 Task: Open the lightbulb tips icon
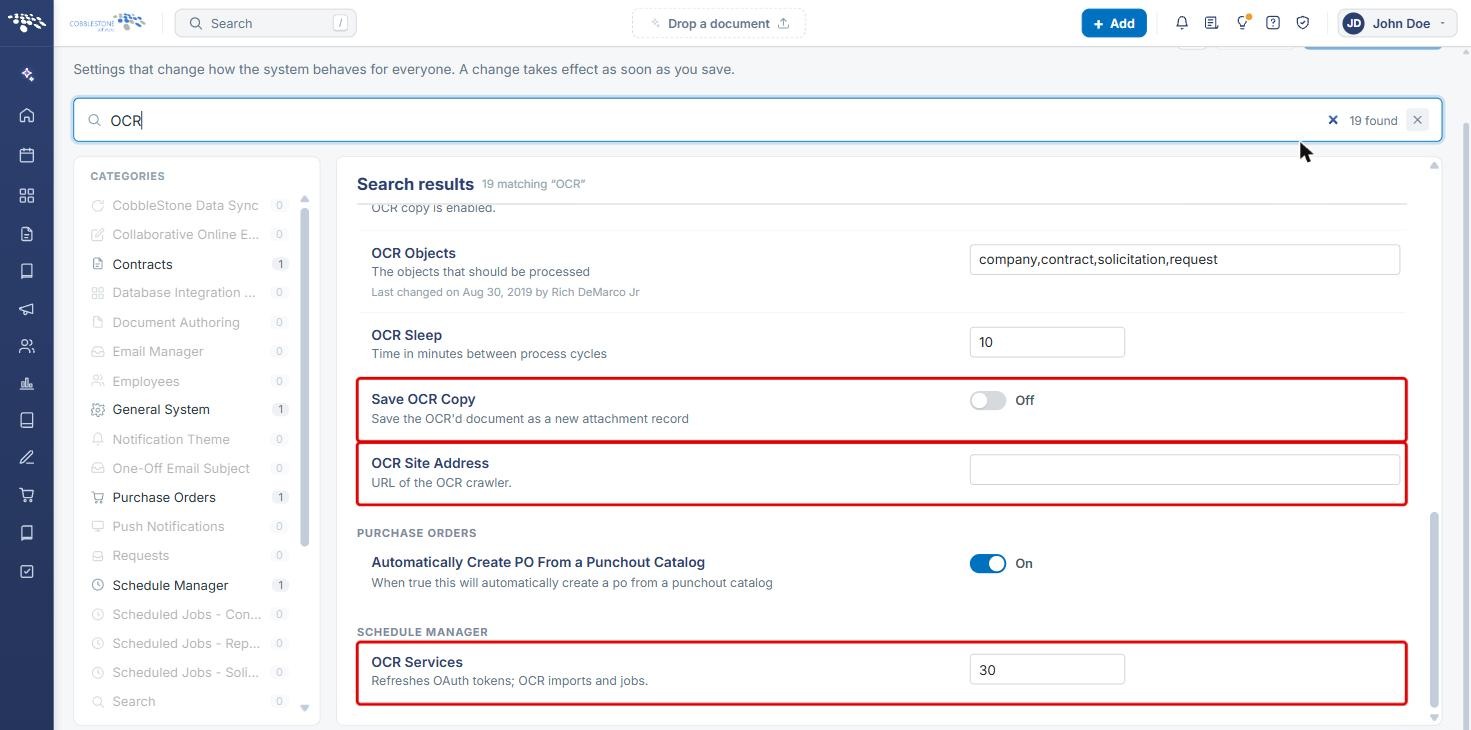(x=1242, y=23)
